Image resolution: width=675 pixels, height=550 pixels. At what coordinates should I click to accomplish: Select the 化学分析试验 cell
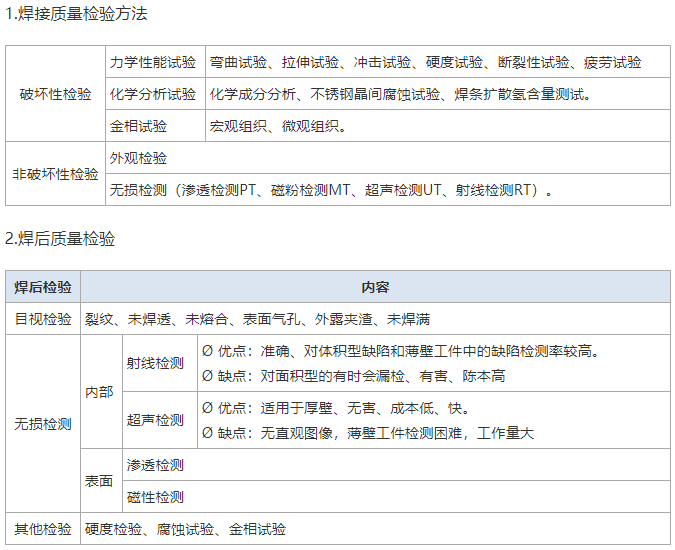coord(153,94)
